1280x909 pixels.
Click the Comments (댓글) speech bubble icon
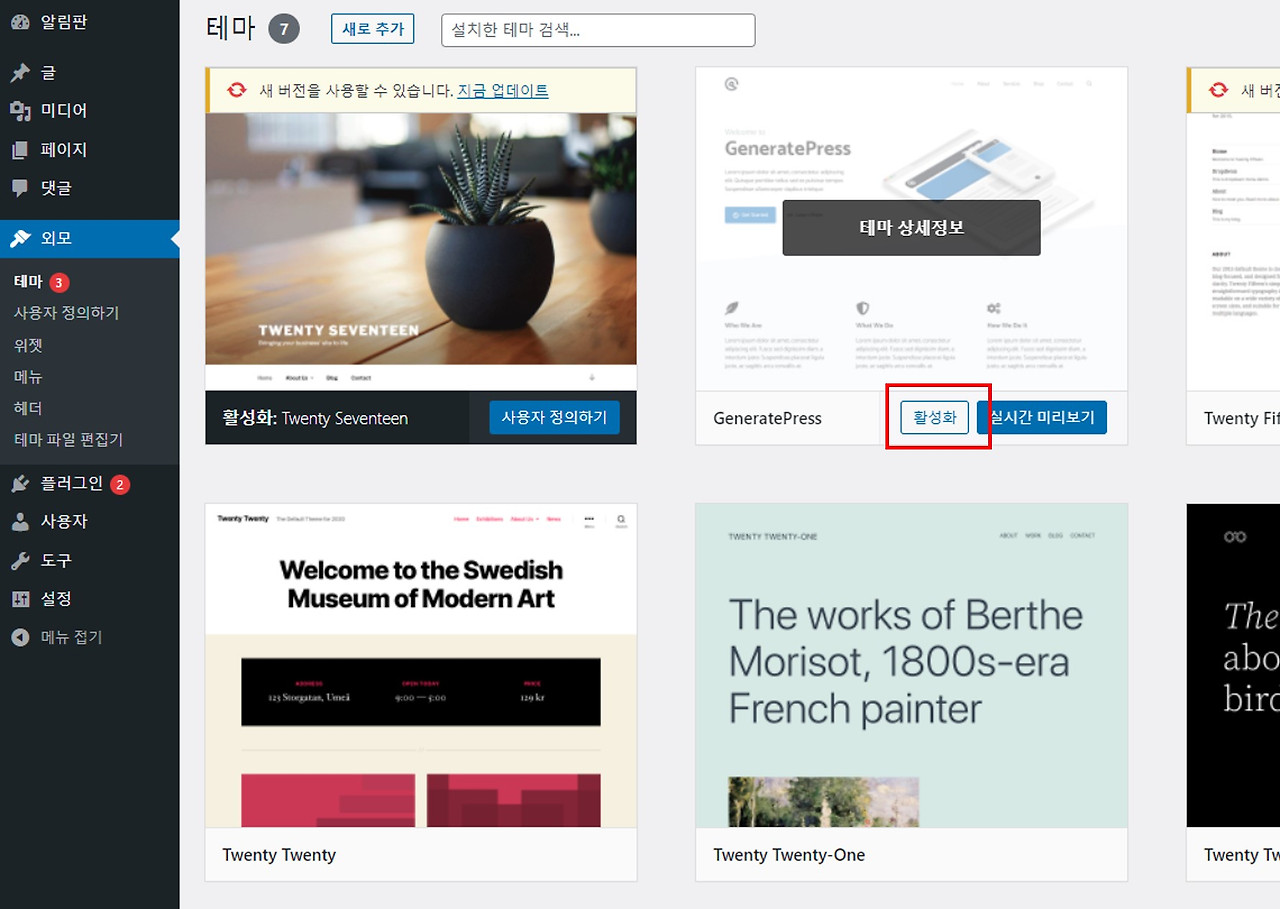20,188
